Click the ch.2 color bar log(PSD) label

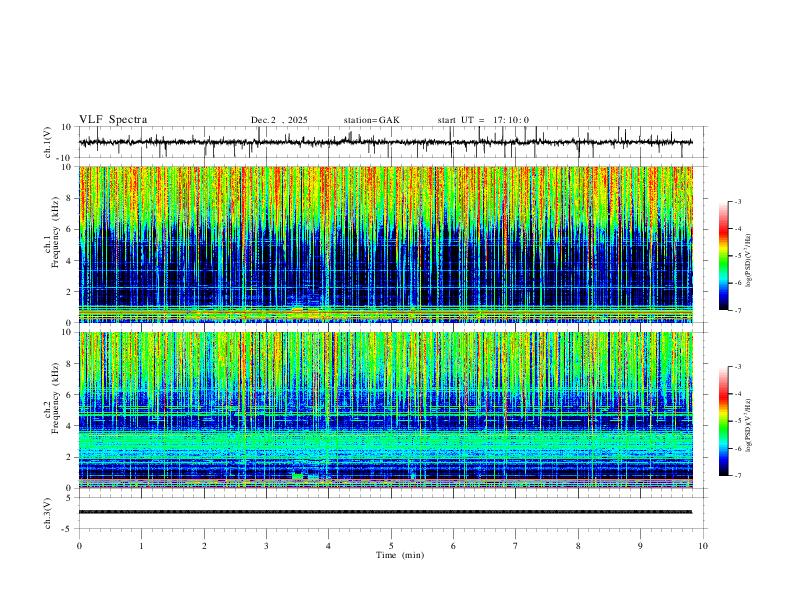click(748, 426)
